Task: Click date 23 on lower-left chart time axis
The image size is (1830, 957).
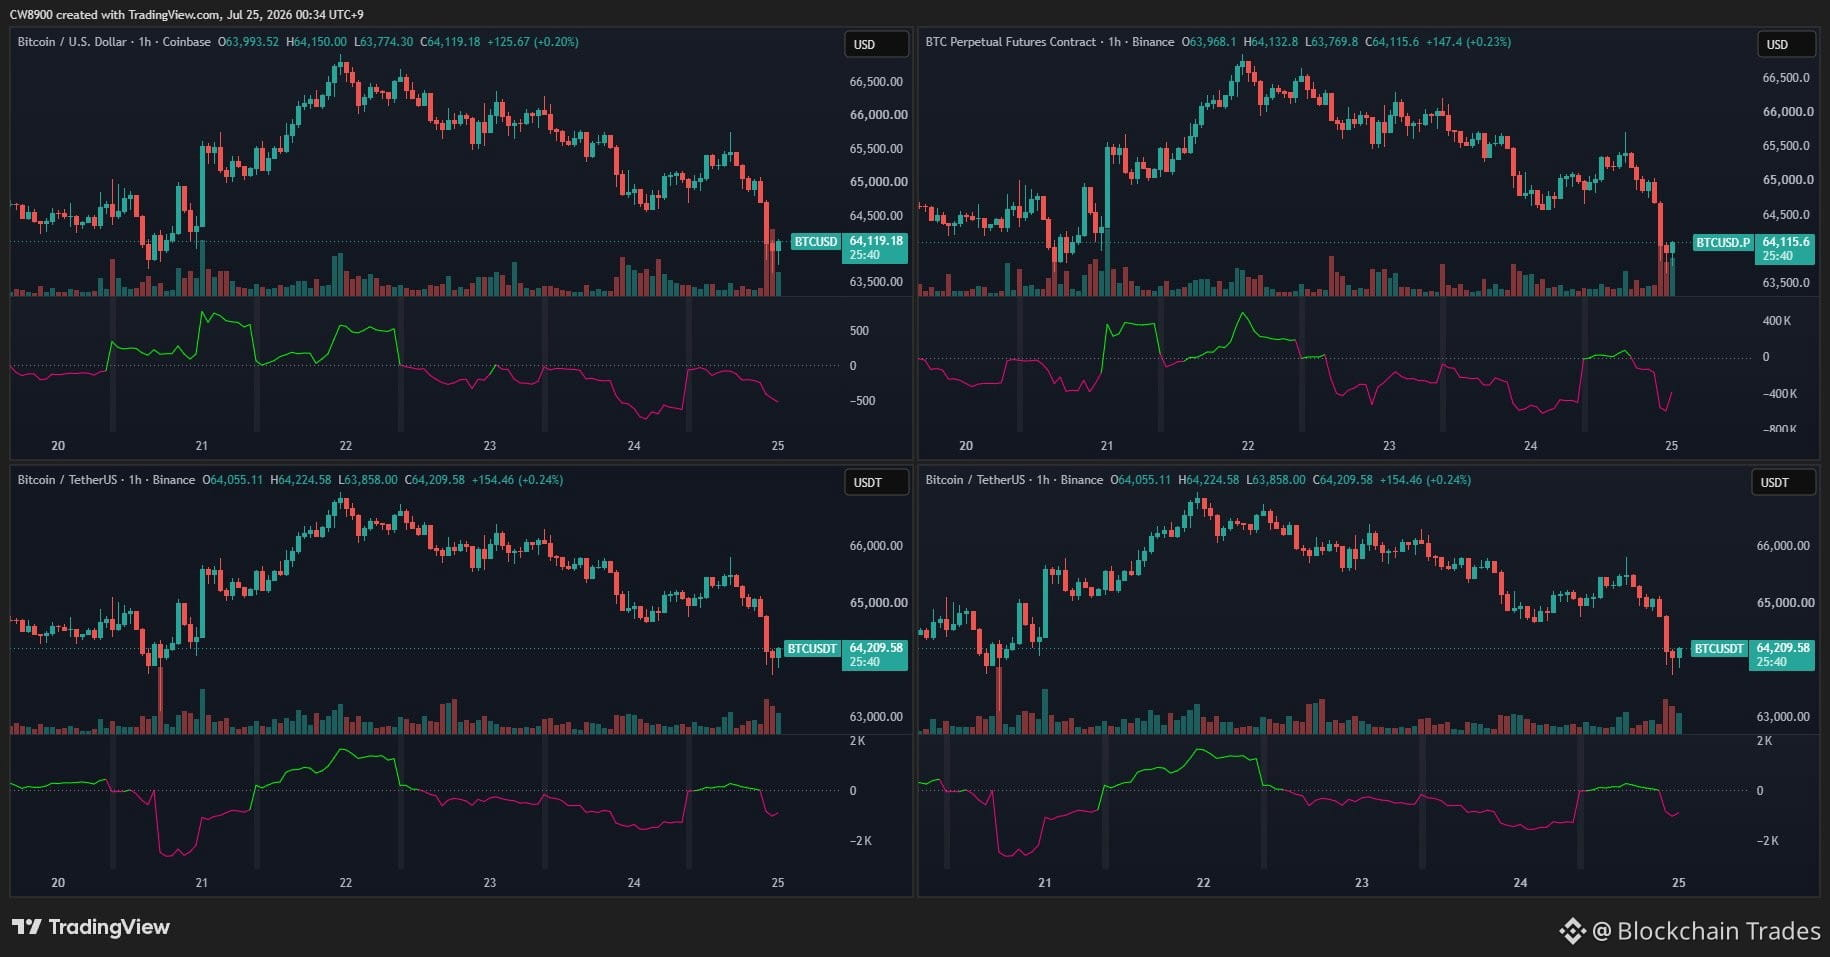Action: [490, 883]
